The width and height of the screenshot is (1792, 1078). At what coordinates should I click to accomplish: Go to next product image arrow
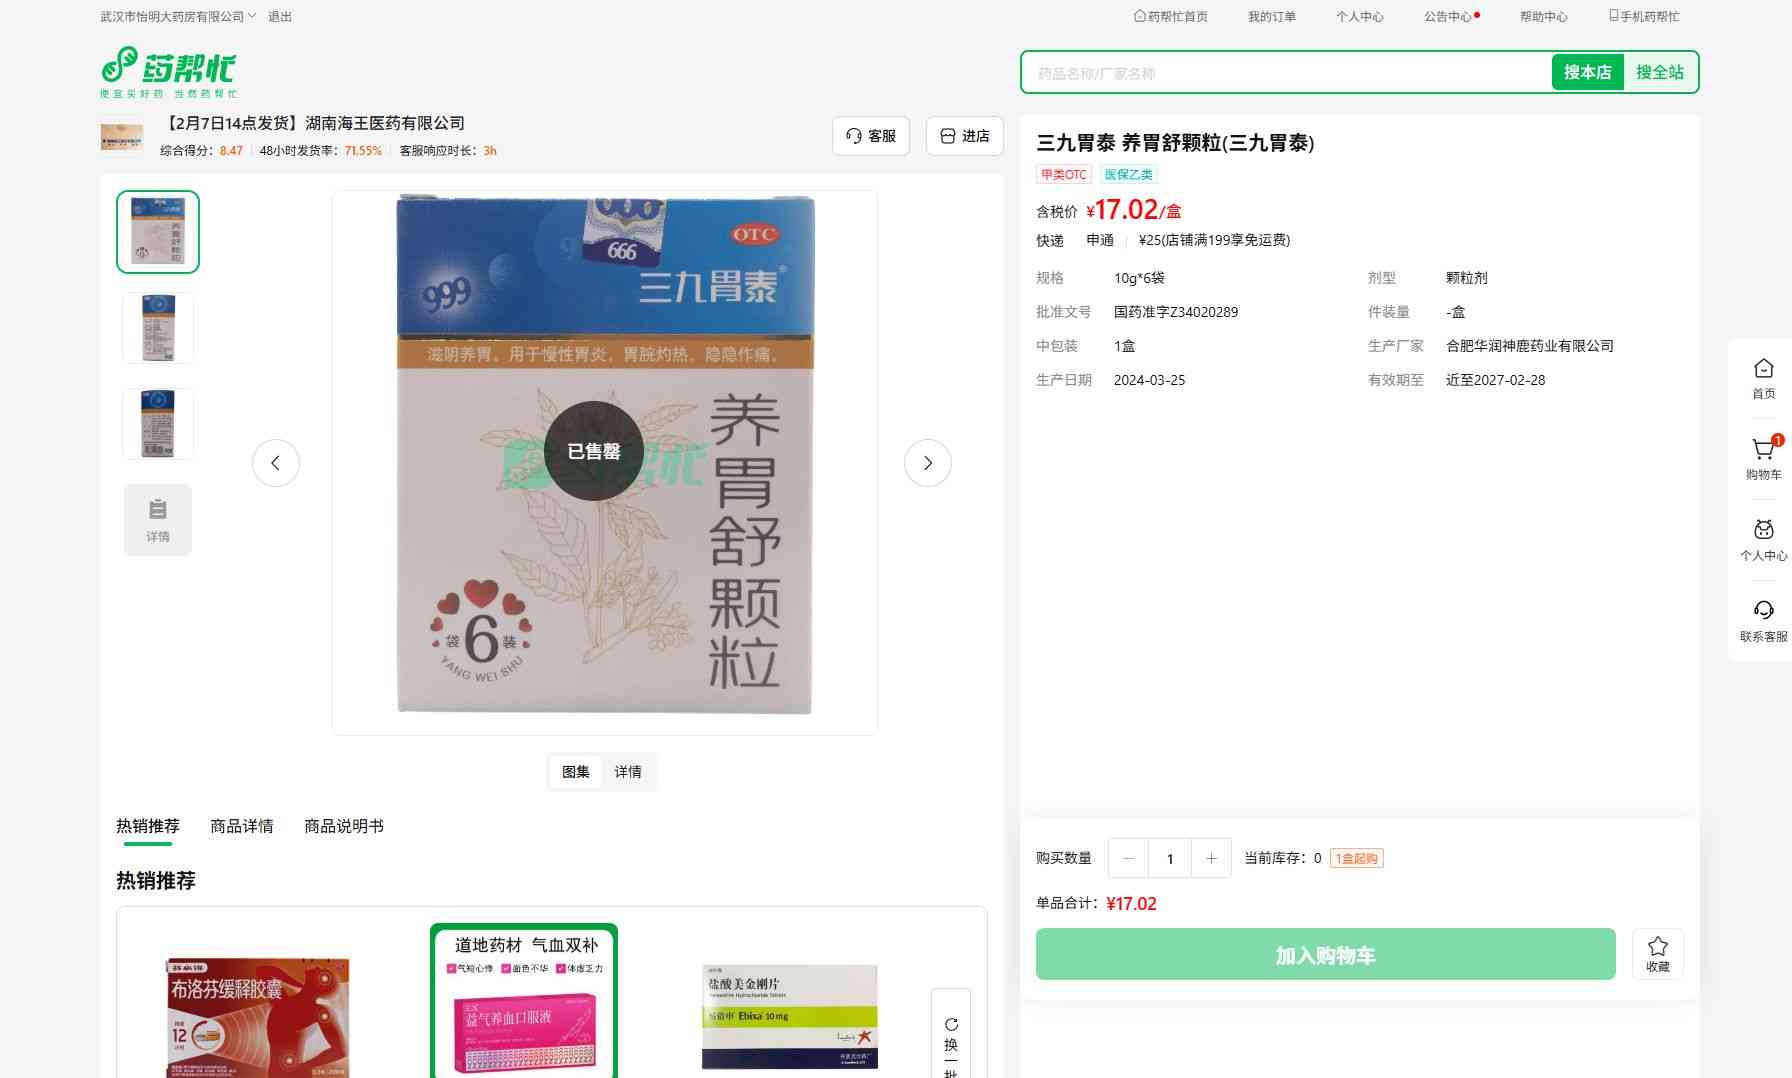[x=927, y=463]
